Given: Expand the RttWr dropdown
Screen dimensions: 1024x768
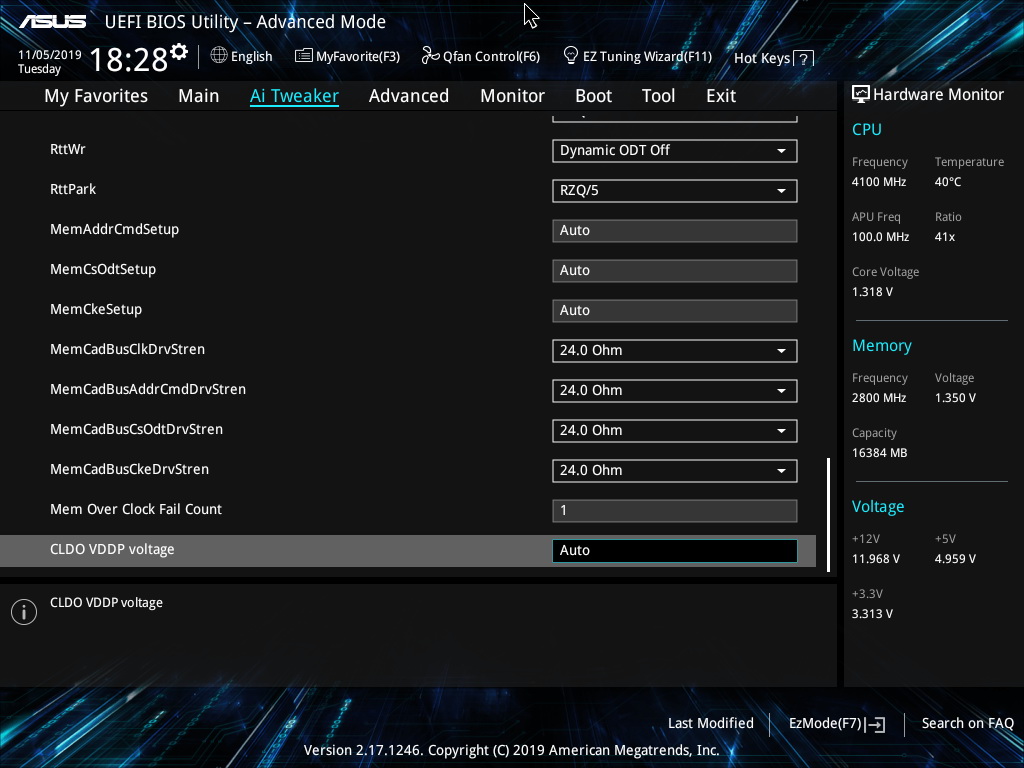Looking at the screenshot, I should click(x=675, y=150).
